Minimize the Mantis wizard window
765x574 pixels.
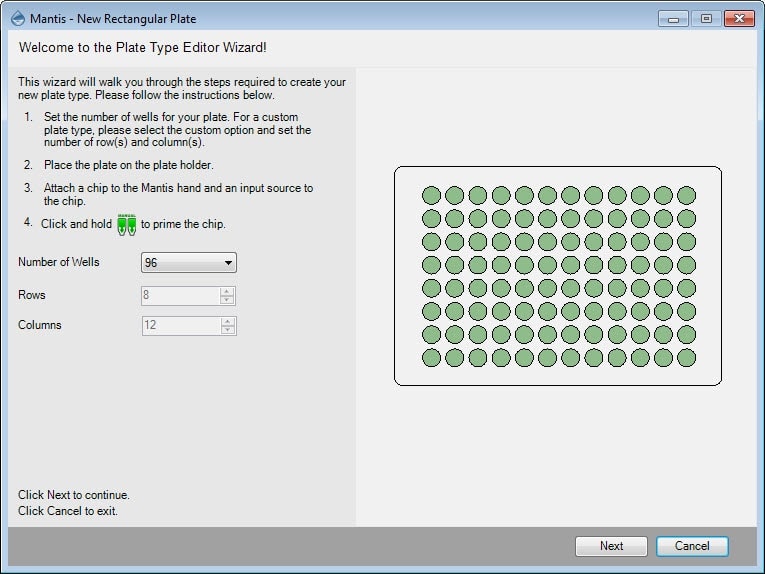674,18
